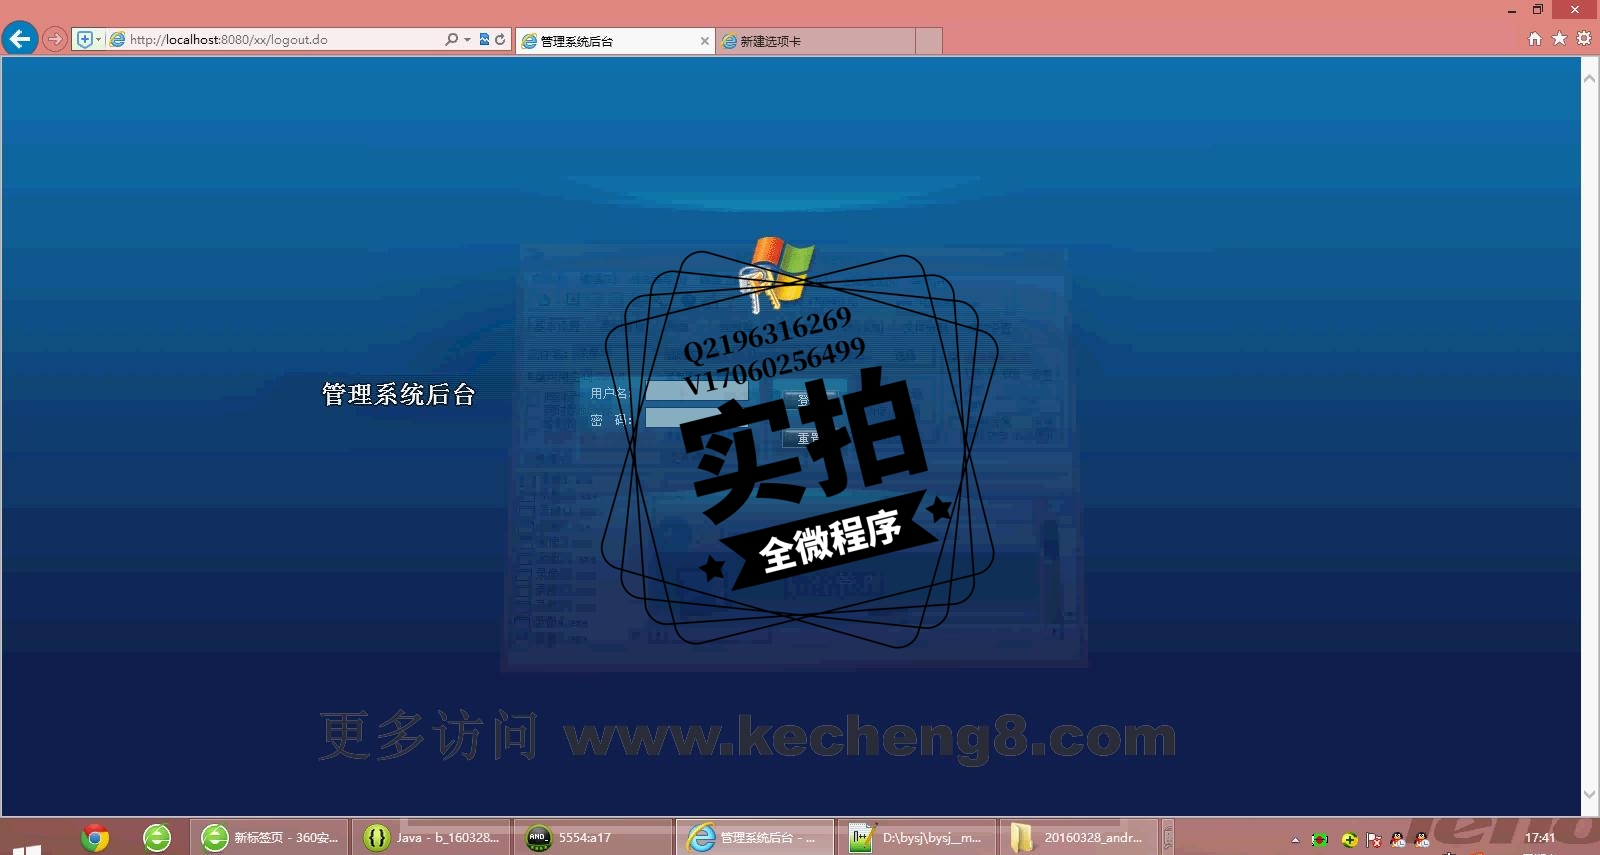
Task: Go to the browser home page icon
Action: (1535, 38)
